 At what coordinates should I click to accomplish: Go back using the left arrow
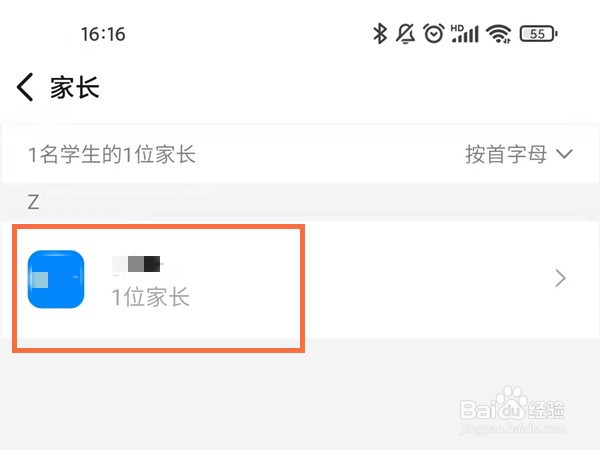(x=25, y=87)
